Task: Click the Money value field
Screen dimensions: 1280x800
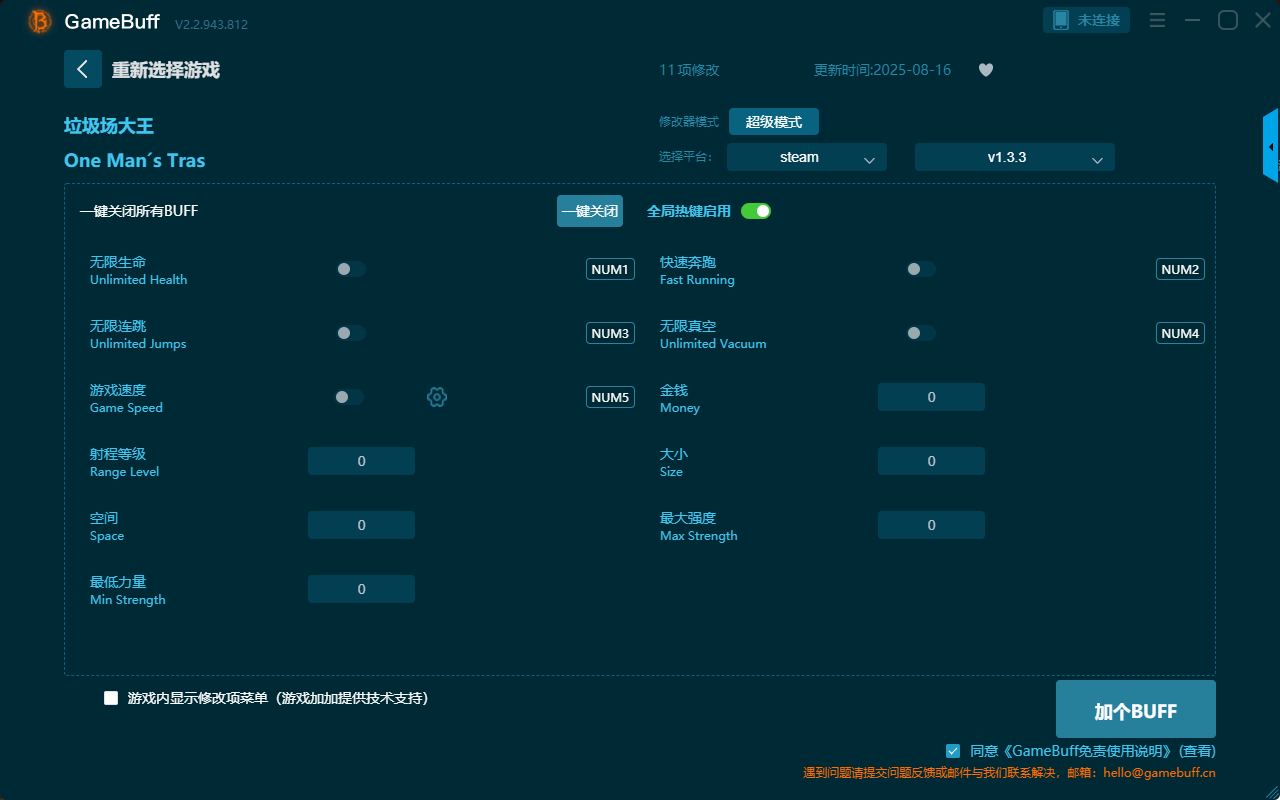Action: coord(931,397)
